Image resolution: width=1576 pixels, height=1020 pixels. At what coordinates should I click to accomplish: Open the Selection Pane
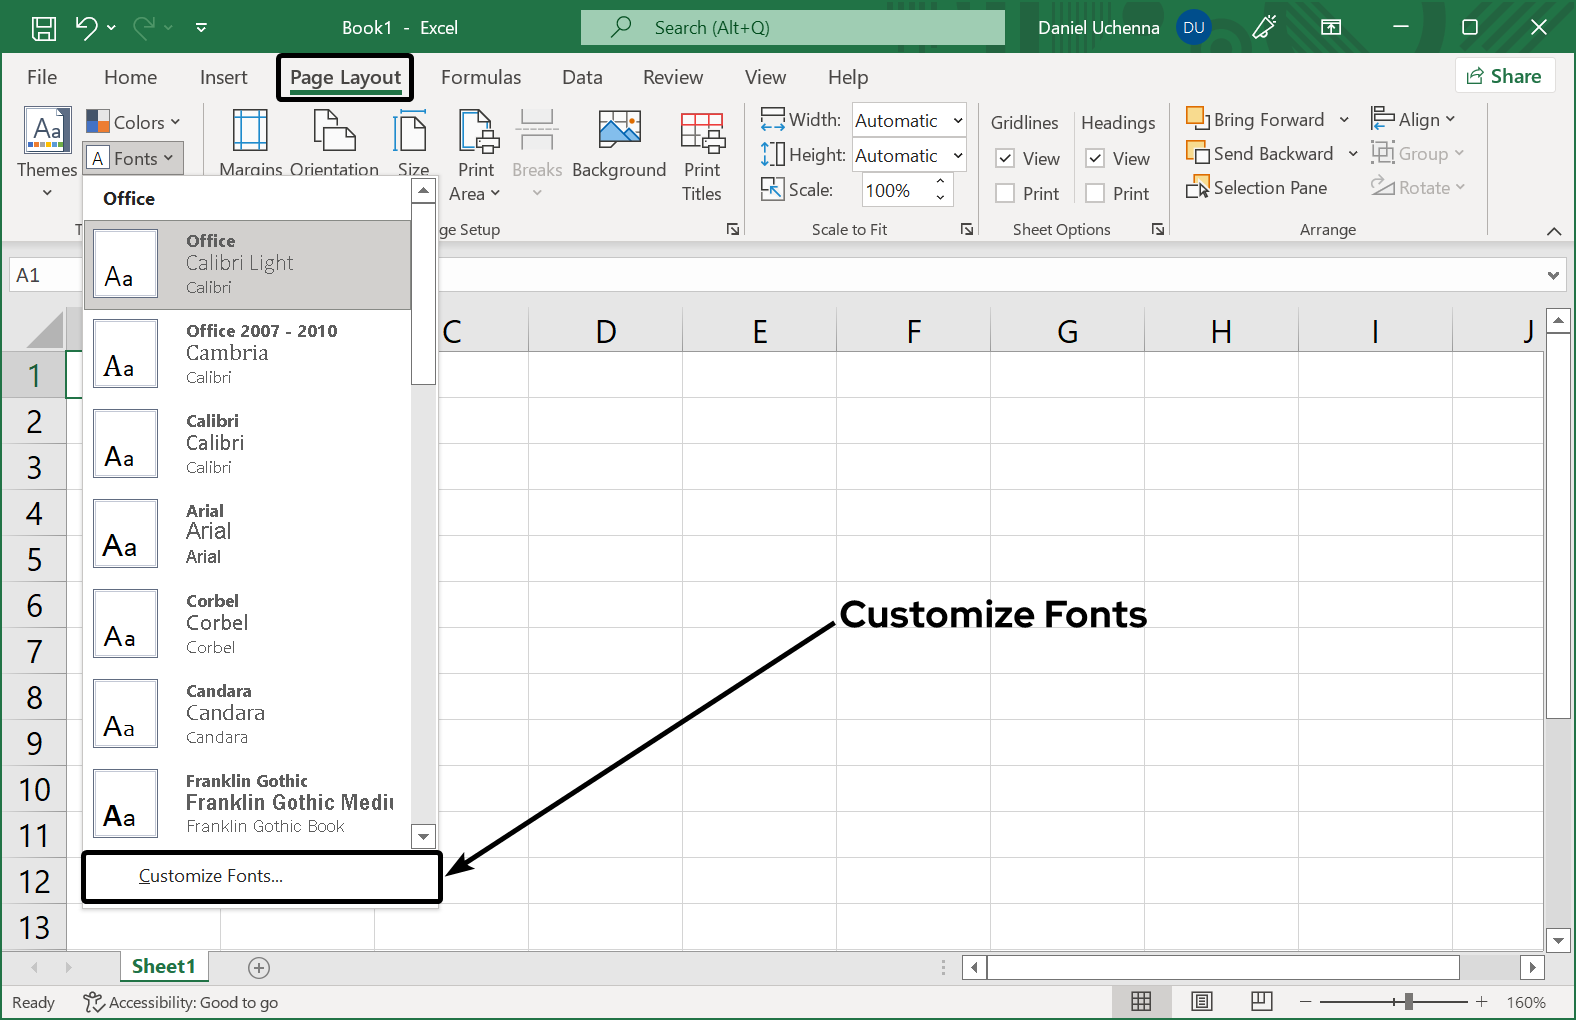tap(1257, 188)
